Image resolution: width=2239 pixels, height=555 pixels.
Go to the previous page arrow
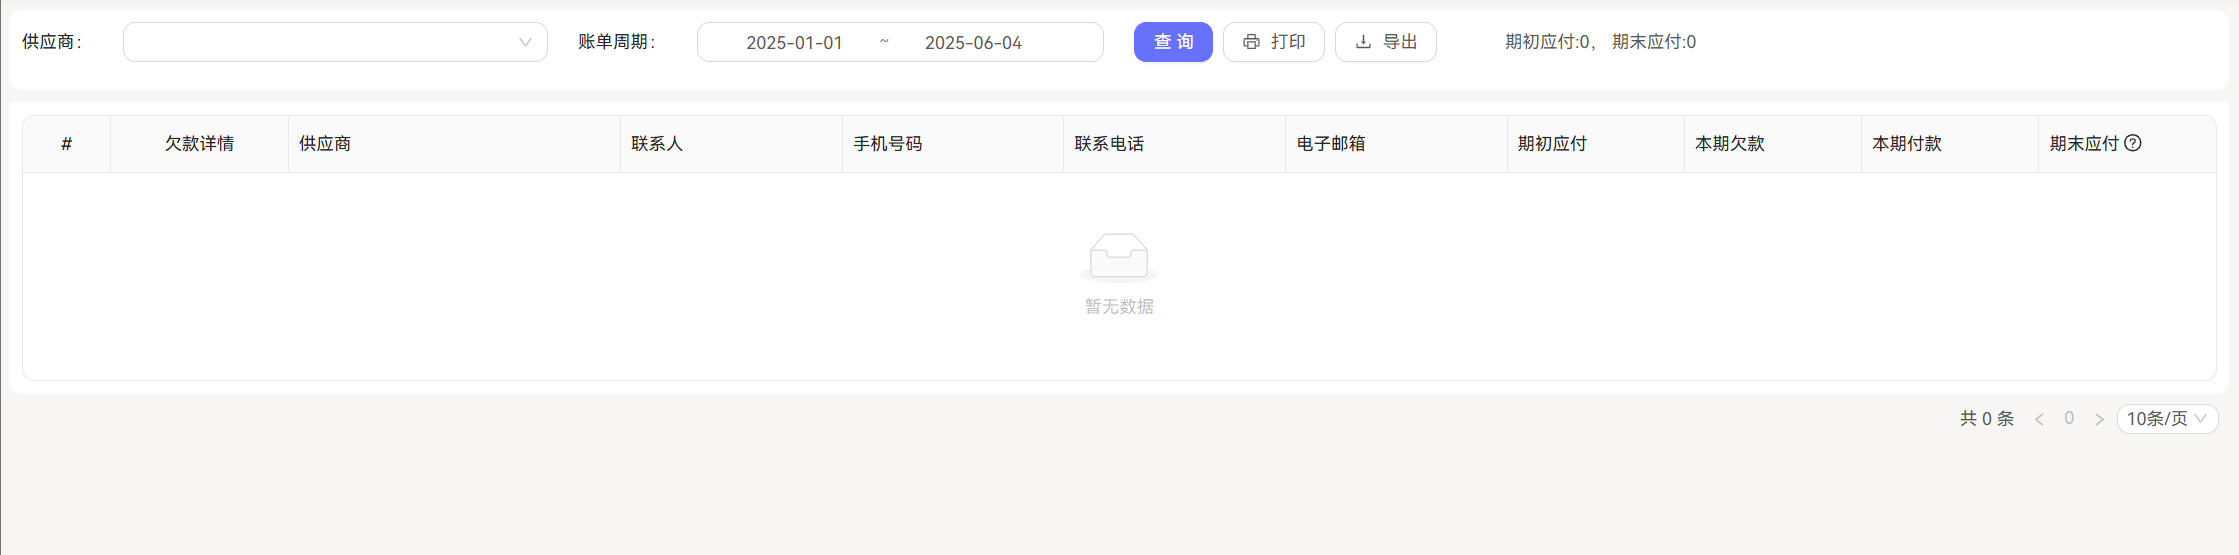pyautogui.click(x=2039, y=419)
